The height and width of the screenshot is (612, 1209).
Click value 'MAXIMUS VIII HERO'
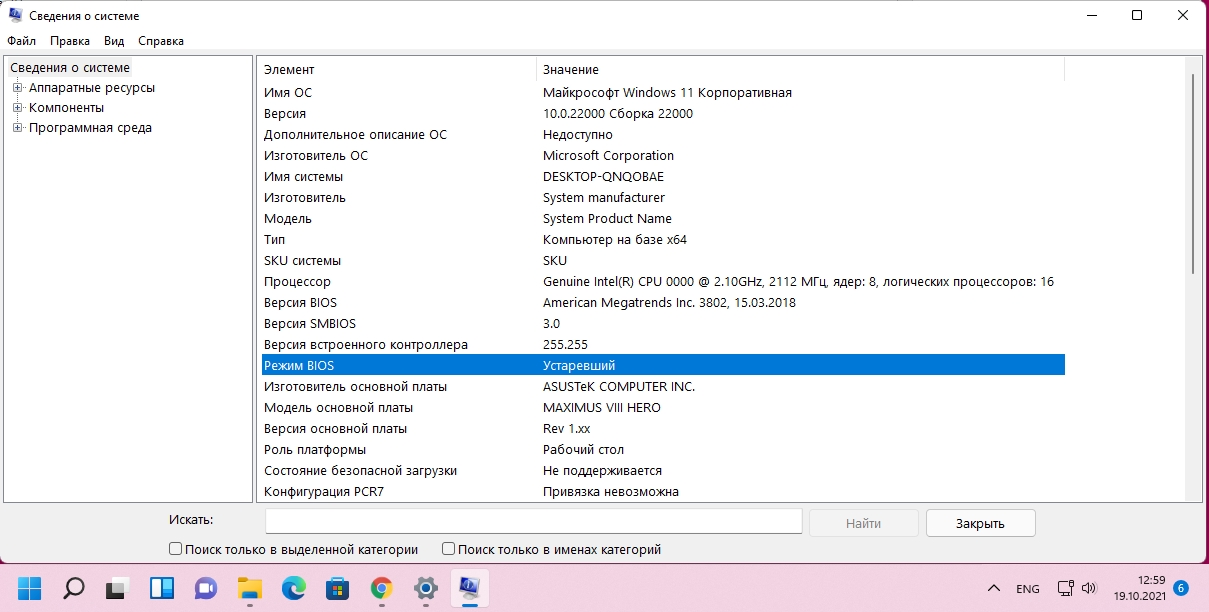coord(602,408)
